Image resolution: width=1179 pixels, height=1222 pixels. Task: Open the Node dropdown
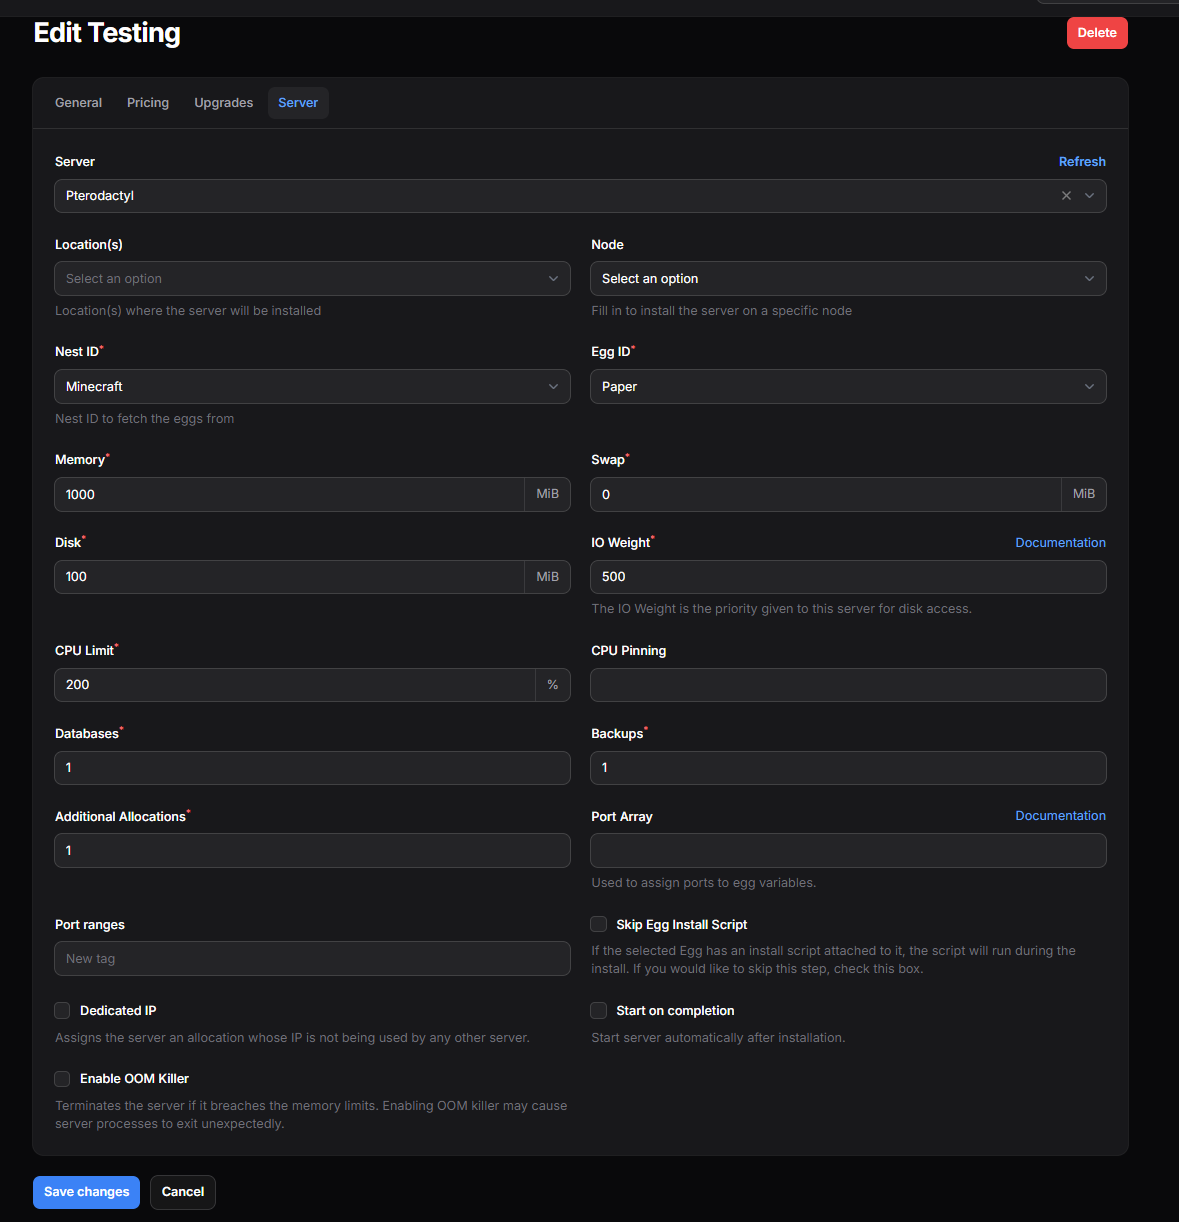point(847,279)
